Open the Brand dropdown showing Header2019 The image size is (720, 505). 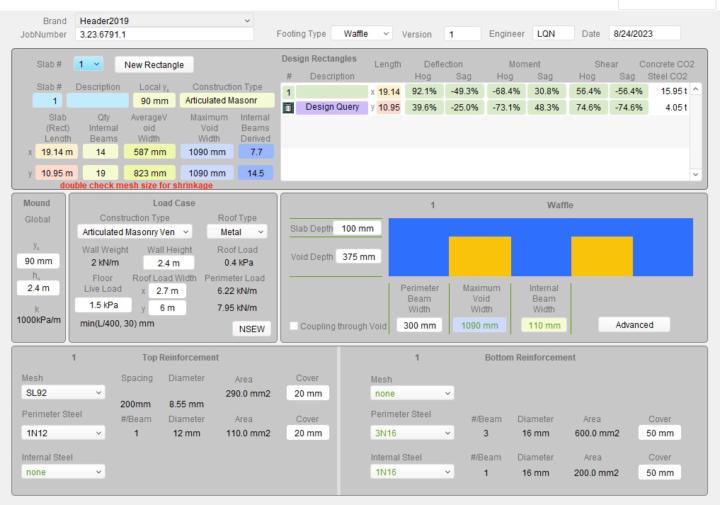pos(248,20)
